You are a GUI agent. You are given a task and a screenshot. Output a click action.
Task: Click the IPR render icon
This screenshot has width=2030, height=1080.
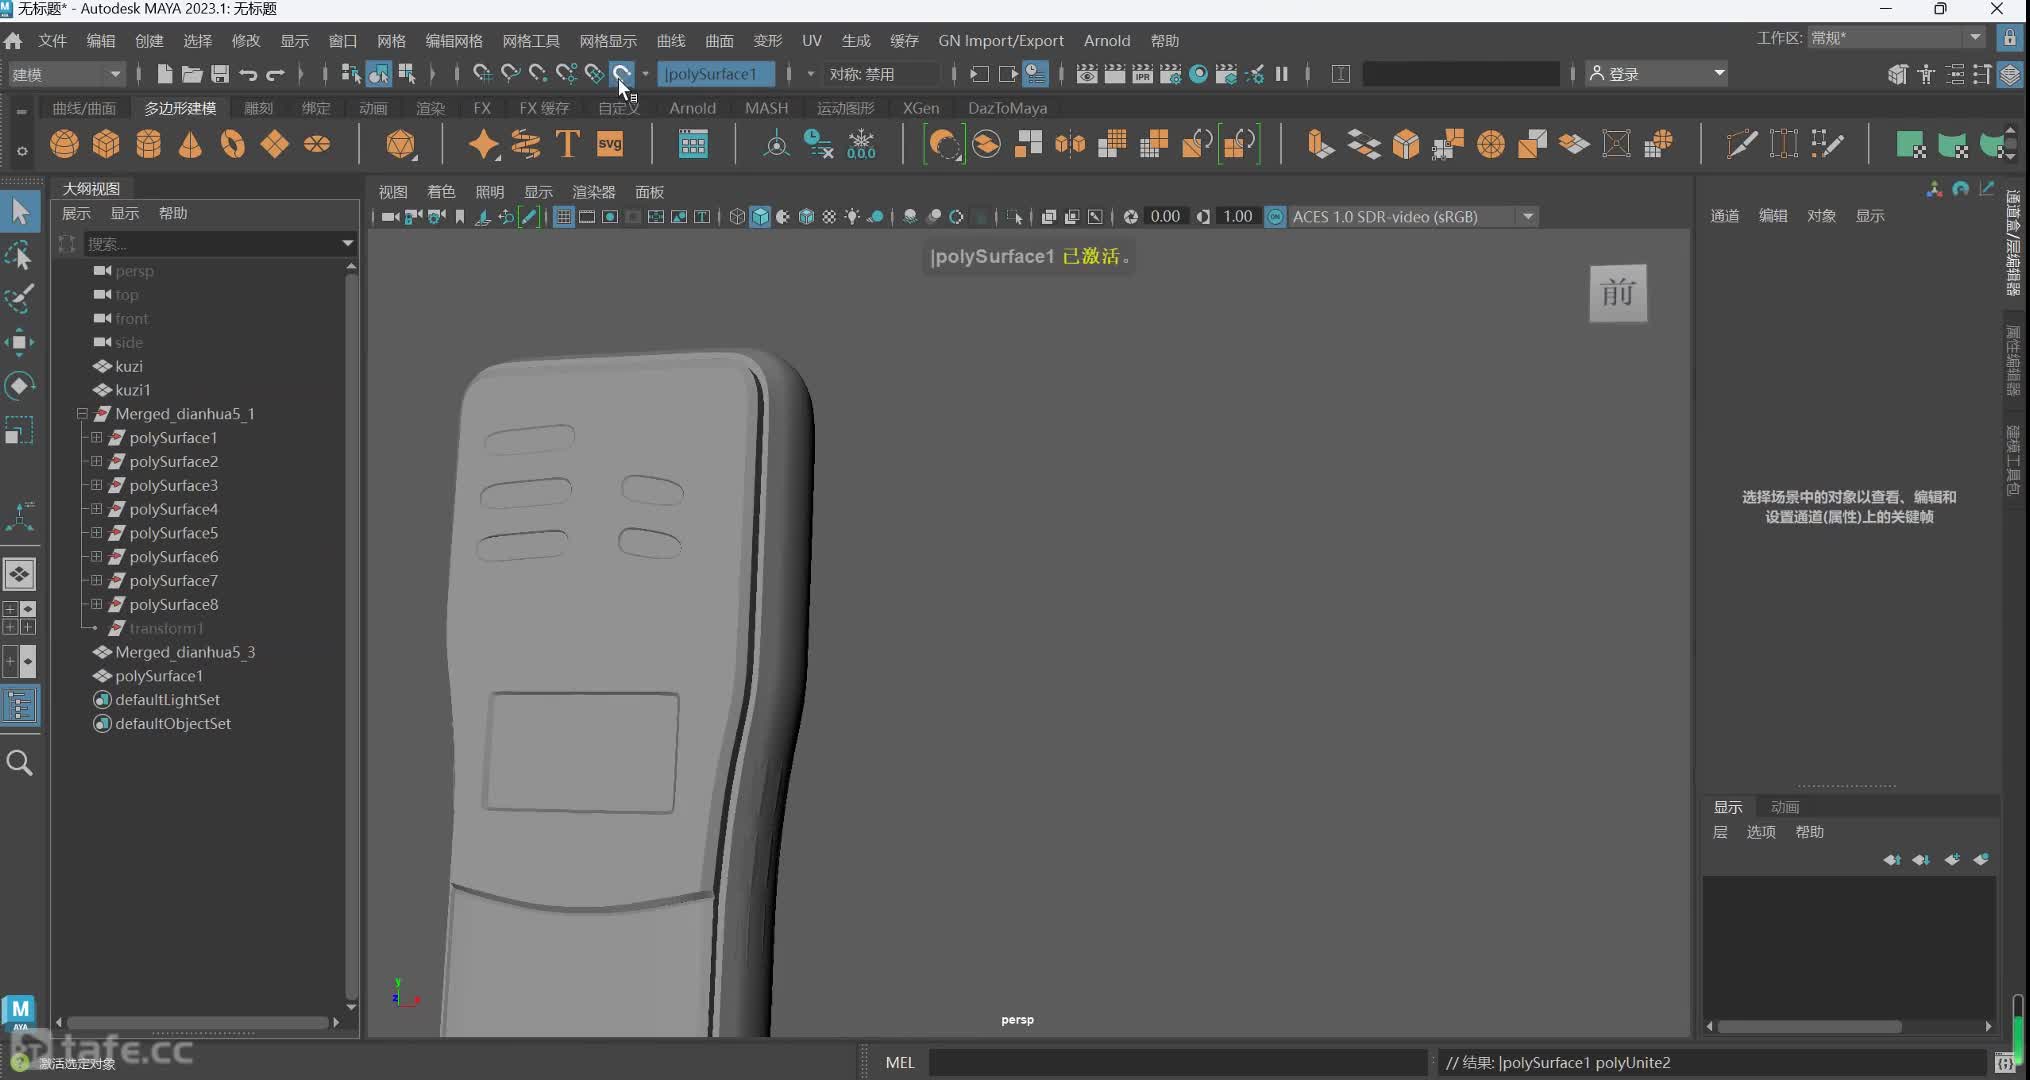pyautogui.click(x=1142, y=73)
